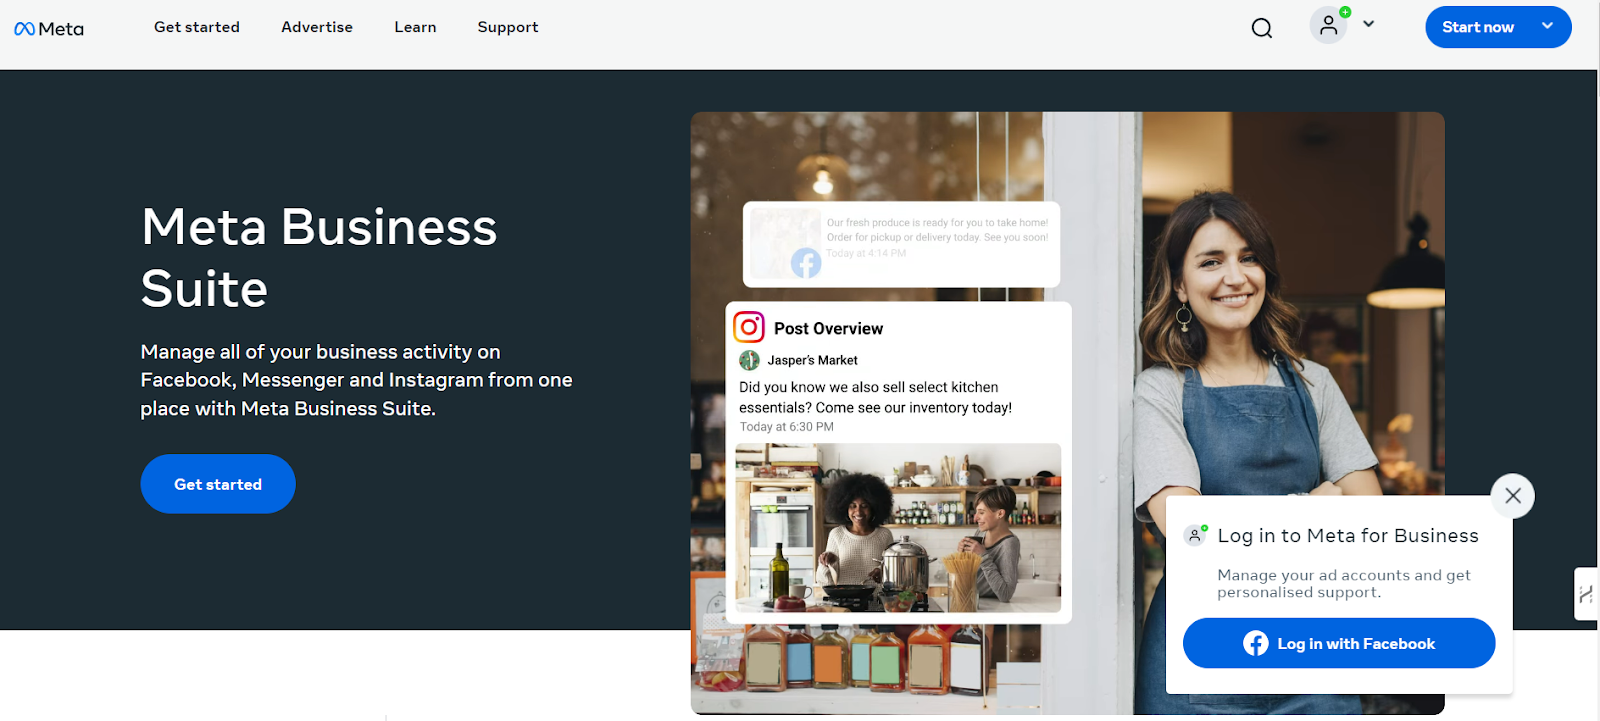The image size is (1600, 721).
Task: Click the account profile avatar icon
Action: tap(1329, 26)
